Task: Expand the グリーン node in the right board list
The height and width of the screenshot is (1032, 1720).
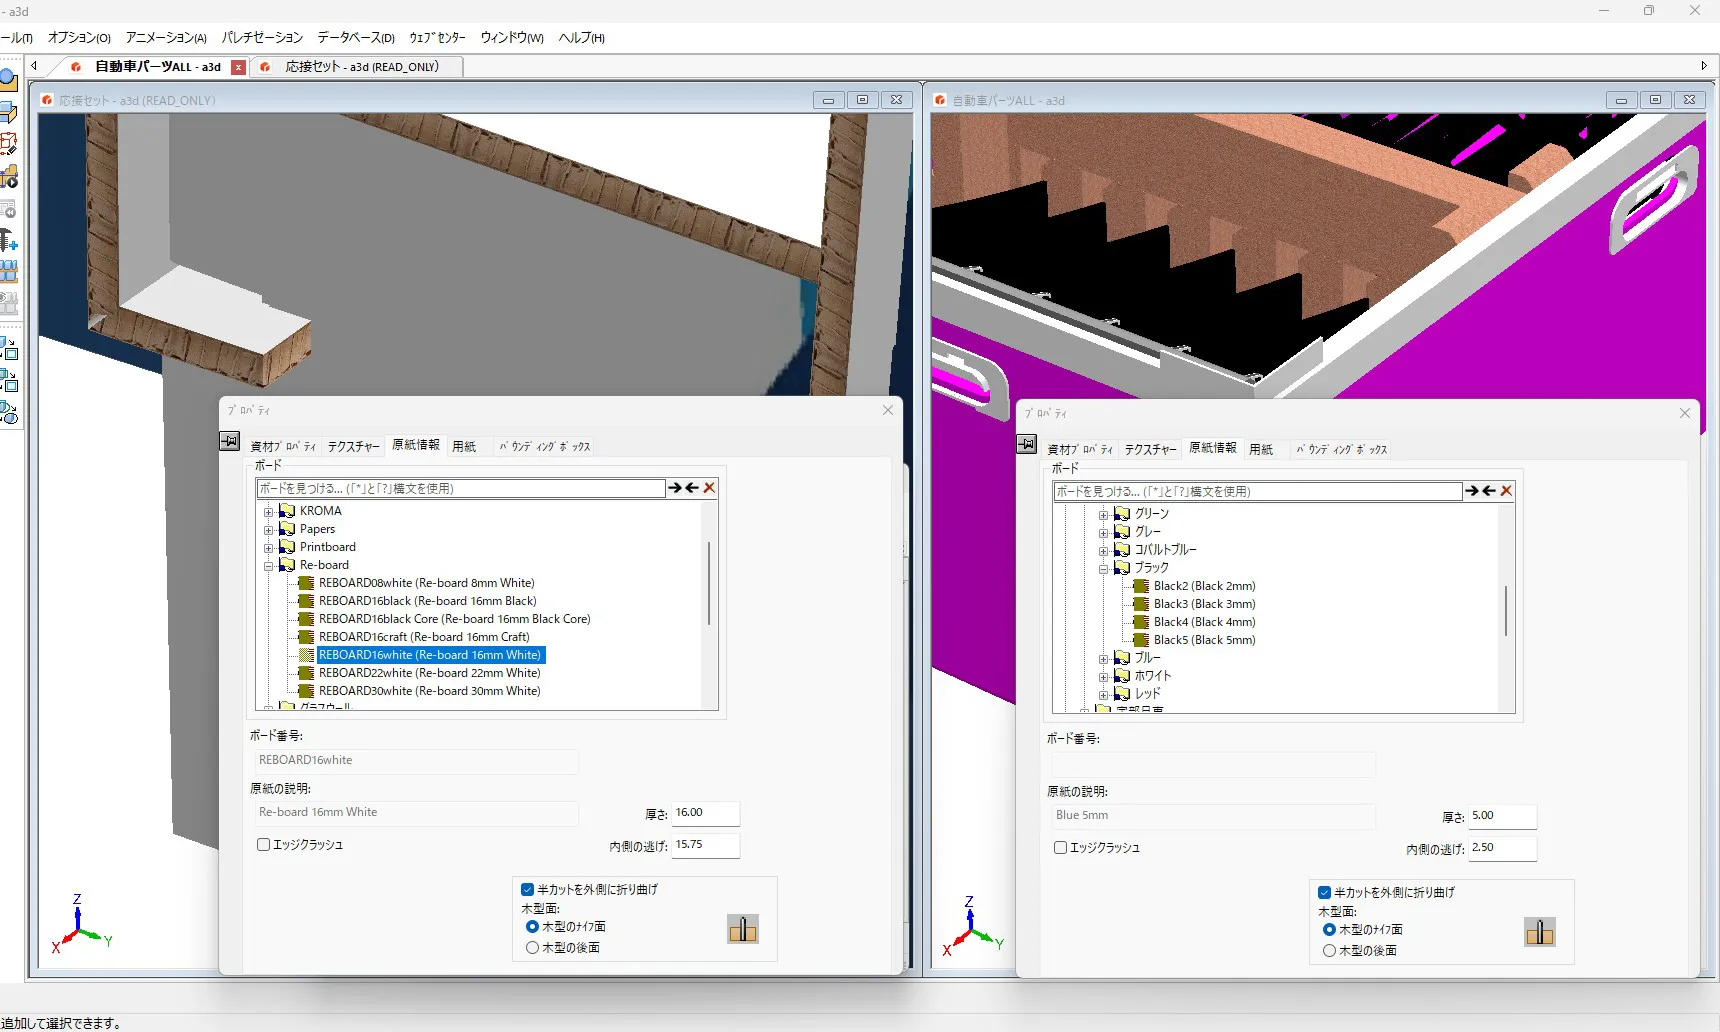Action: point(1104,513)
